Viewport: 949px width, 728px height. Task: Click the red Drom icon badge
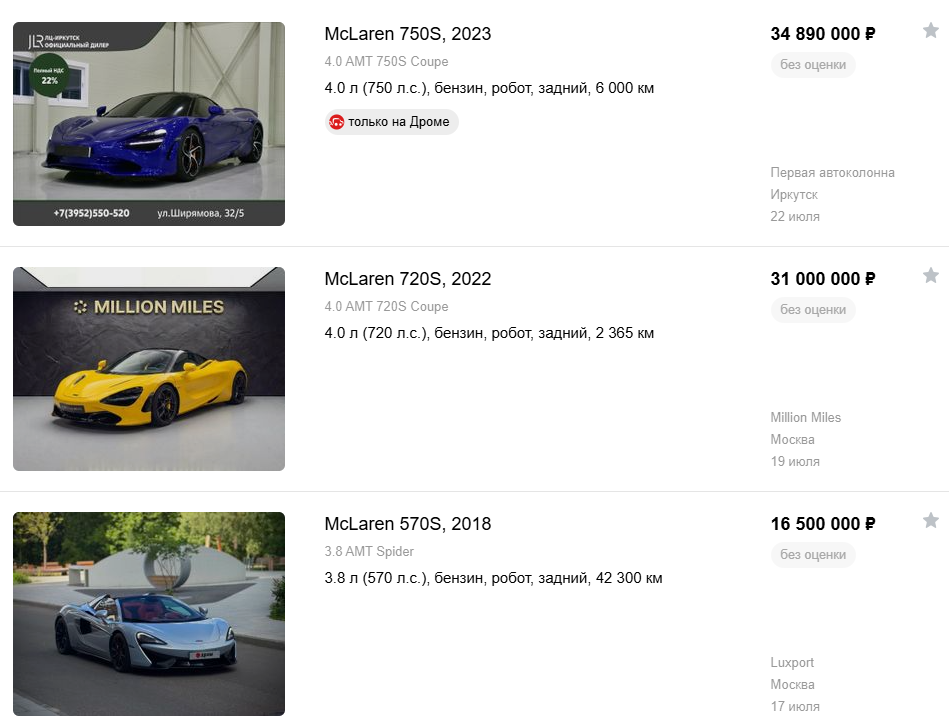coord(337,122)
